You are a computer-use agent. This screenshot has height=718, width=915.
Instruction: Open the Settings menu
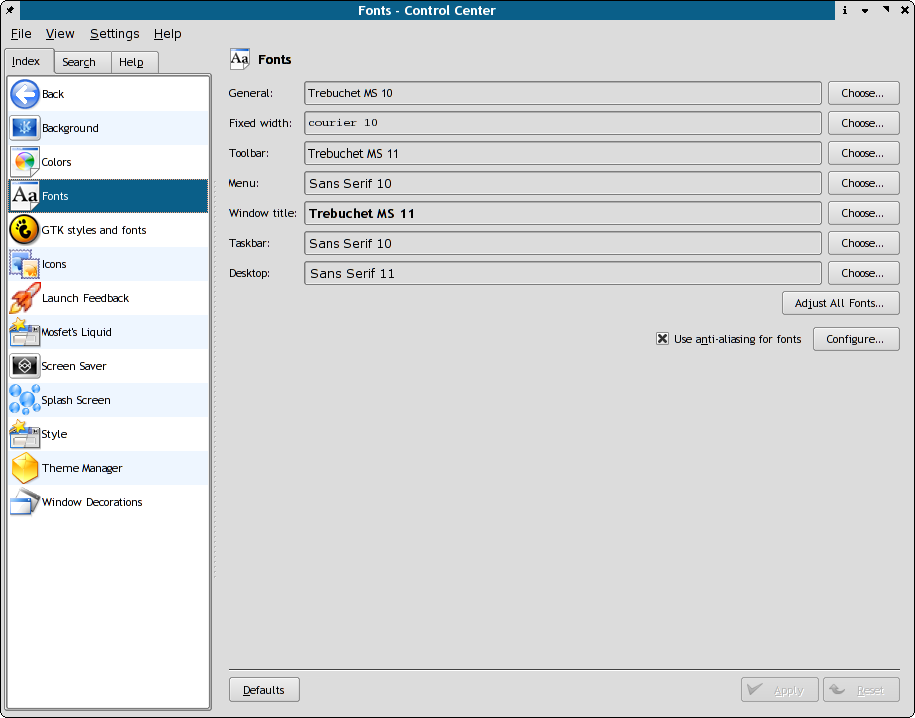tap(114, 34)
